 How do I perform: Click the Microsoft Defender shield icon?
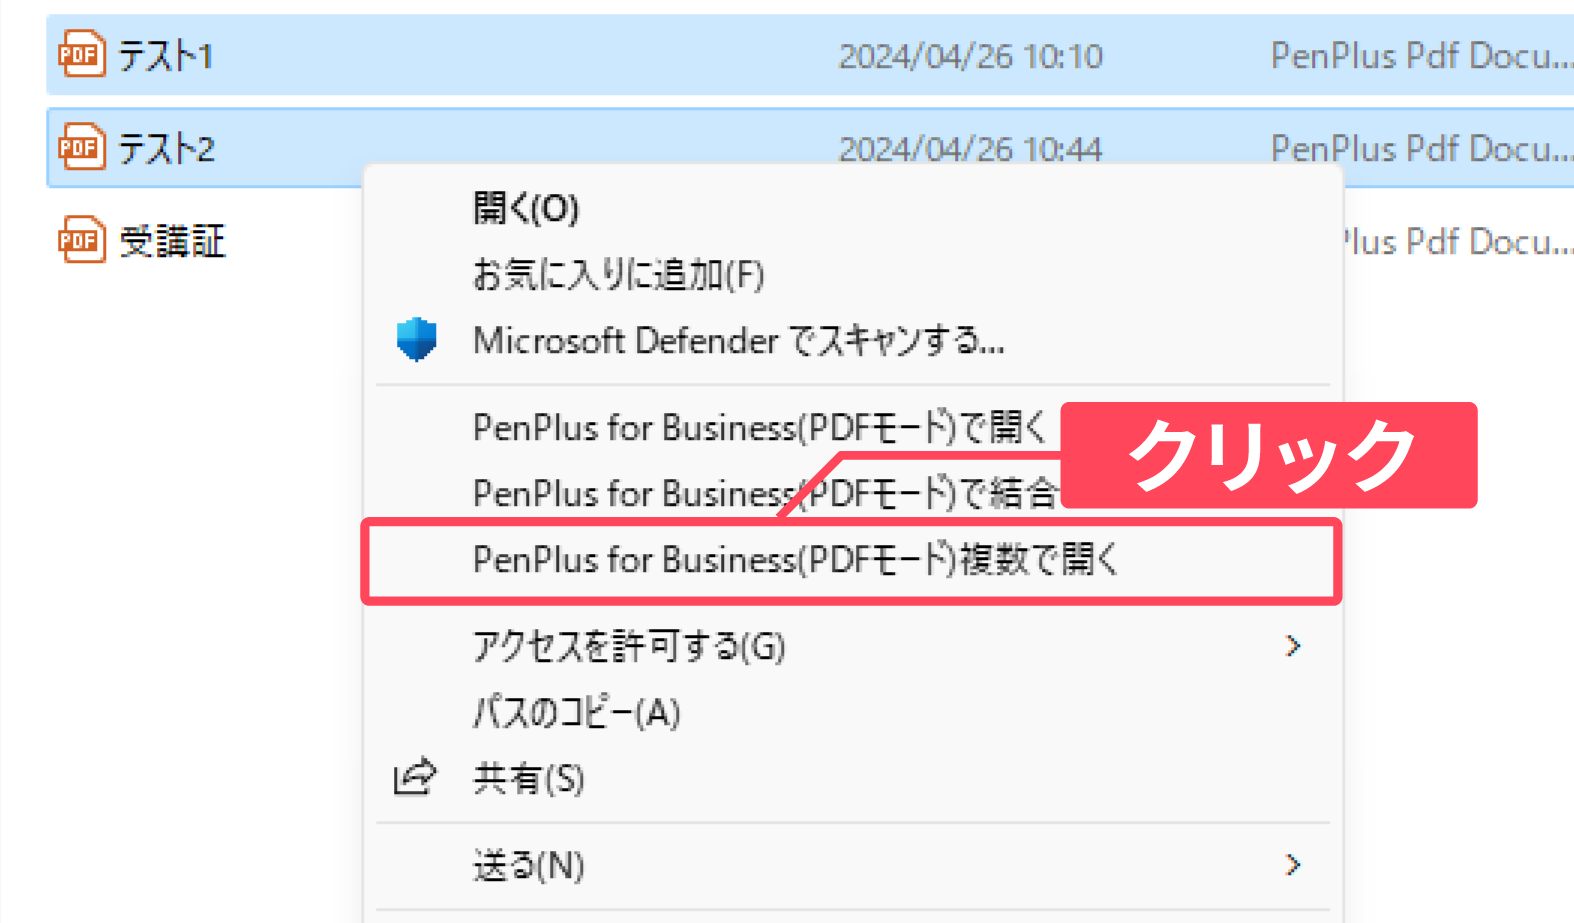416,340
